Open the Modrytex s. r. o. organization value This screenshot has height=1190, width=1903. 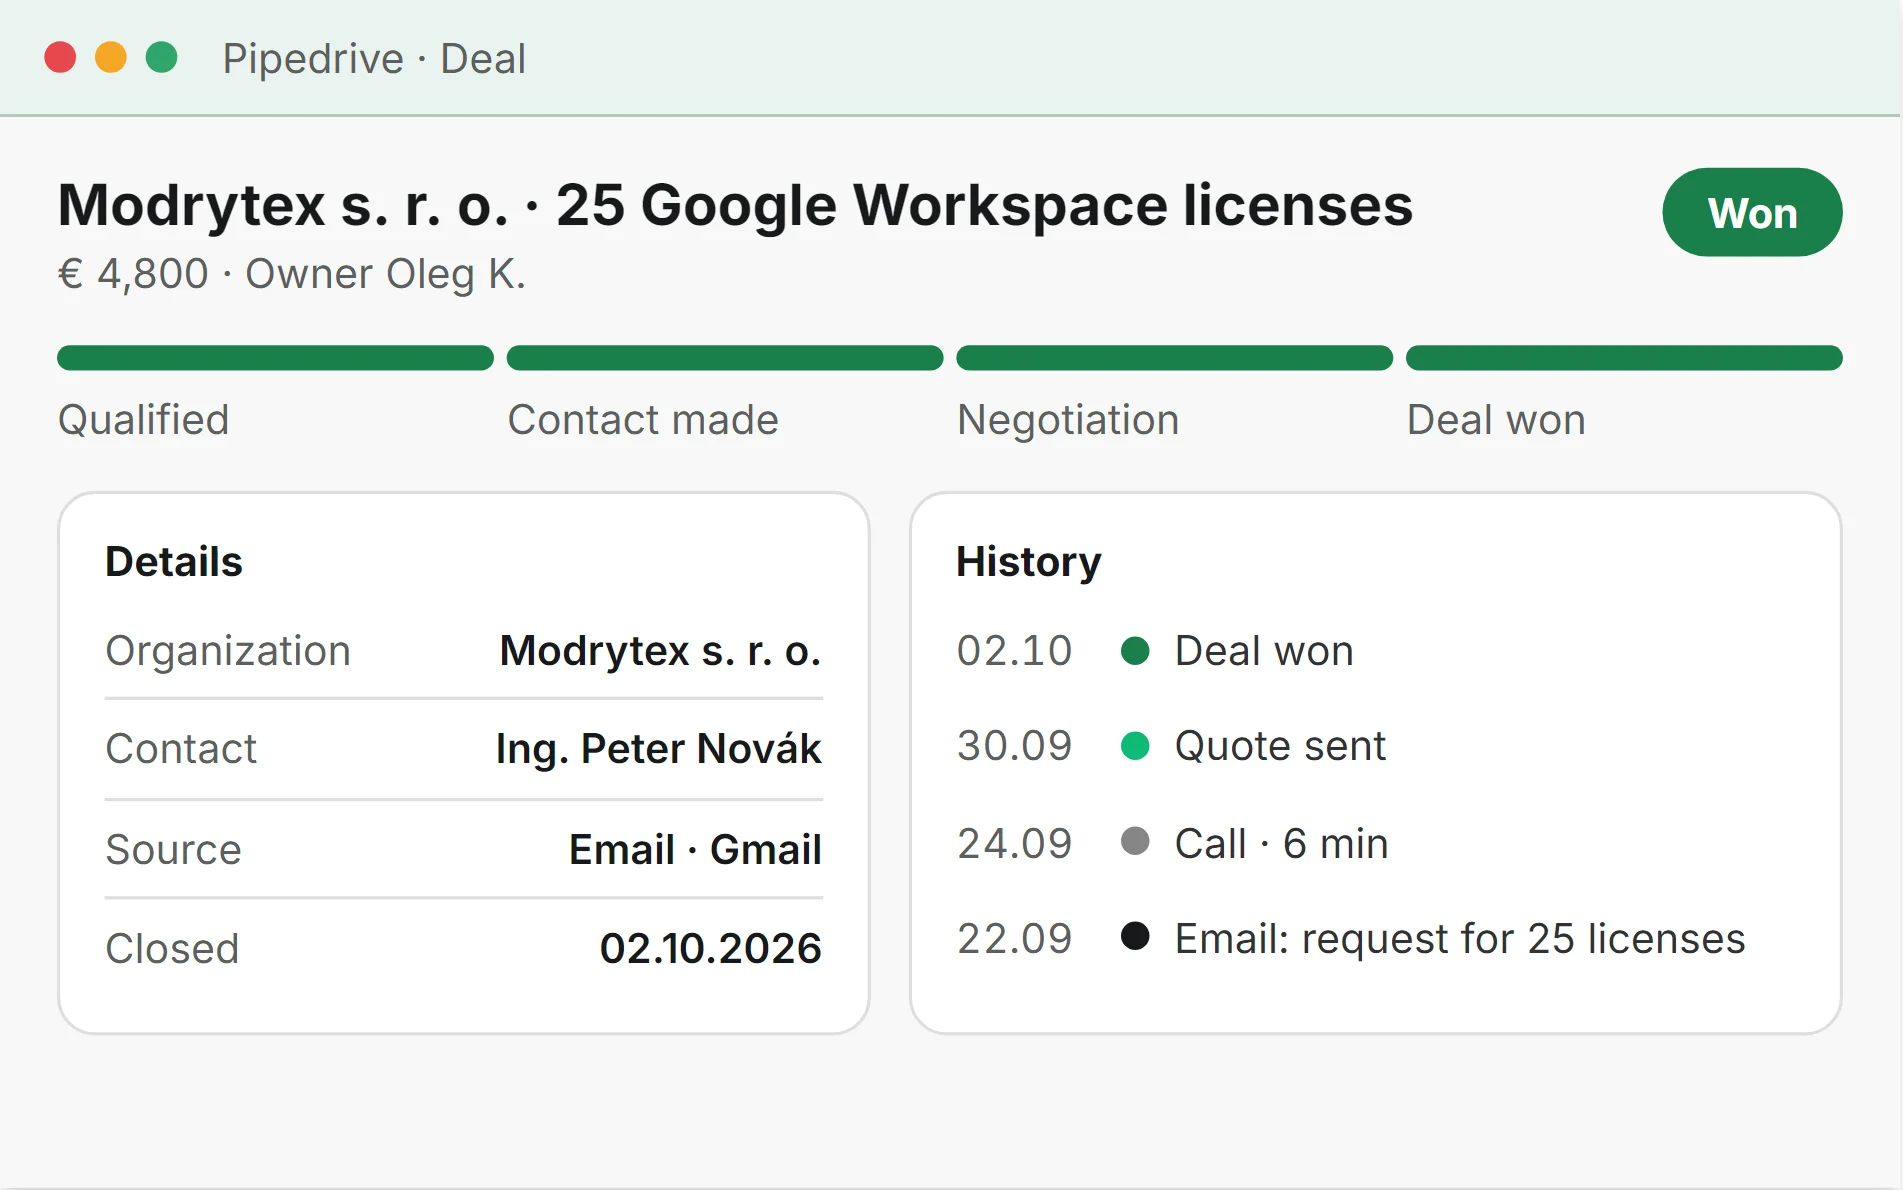(660, 651)
